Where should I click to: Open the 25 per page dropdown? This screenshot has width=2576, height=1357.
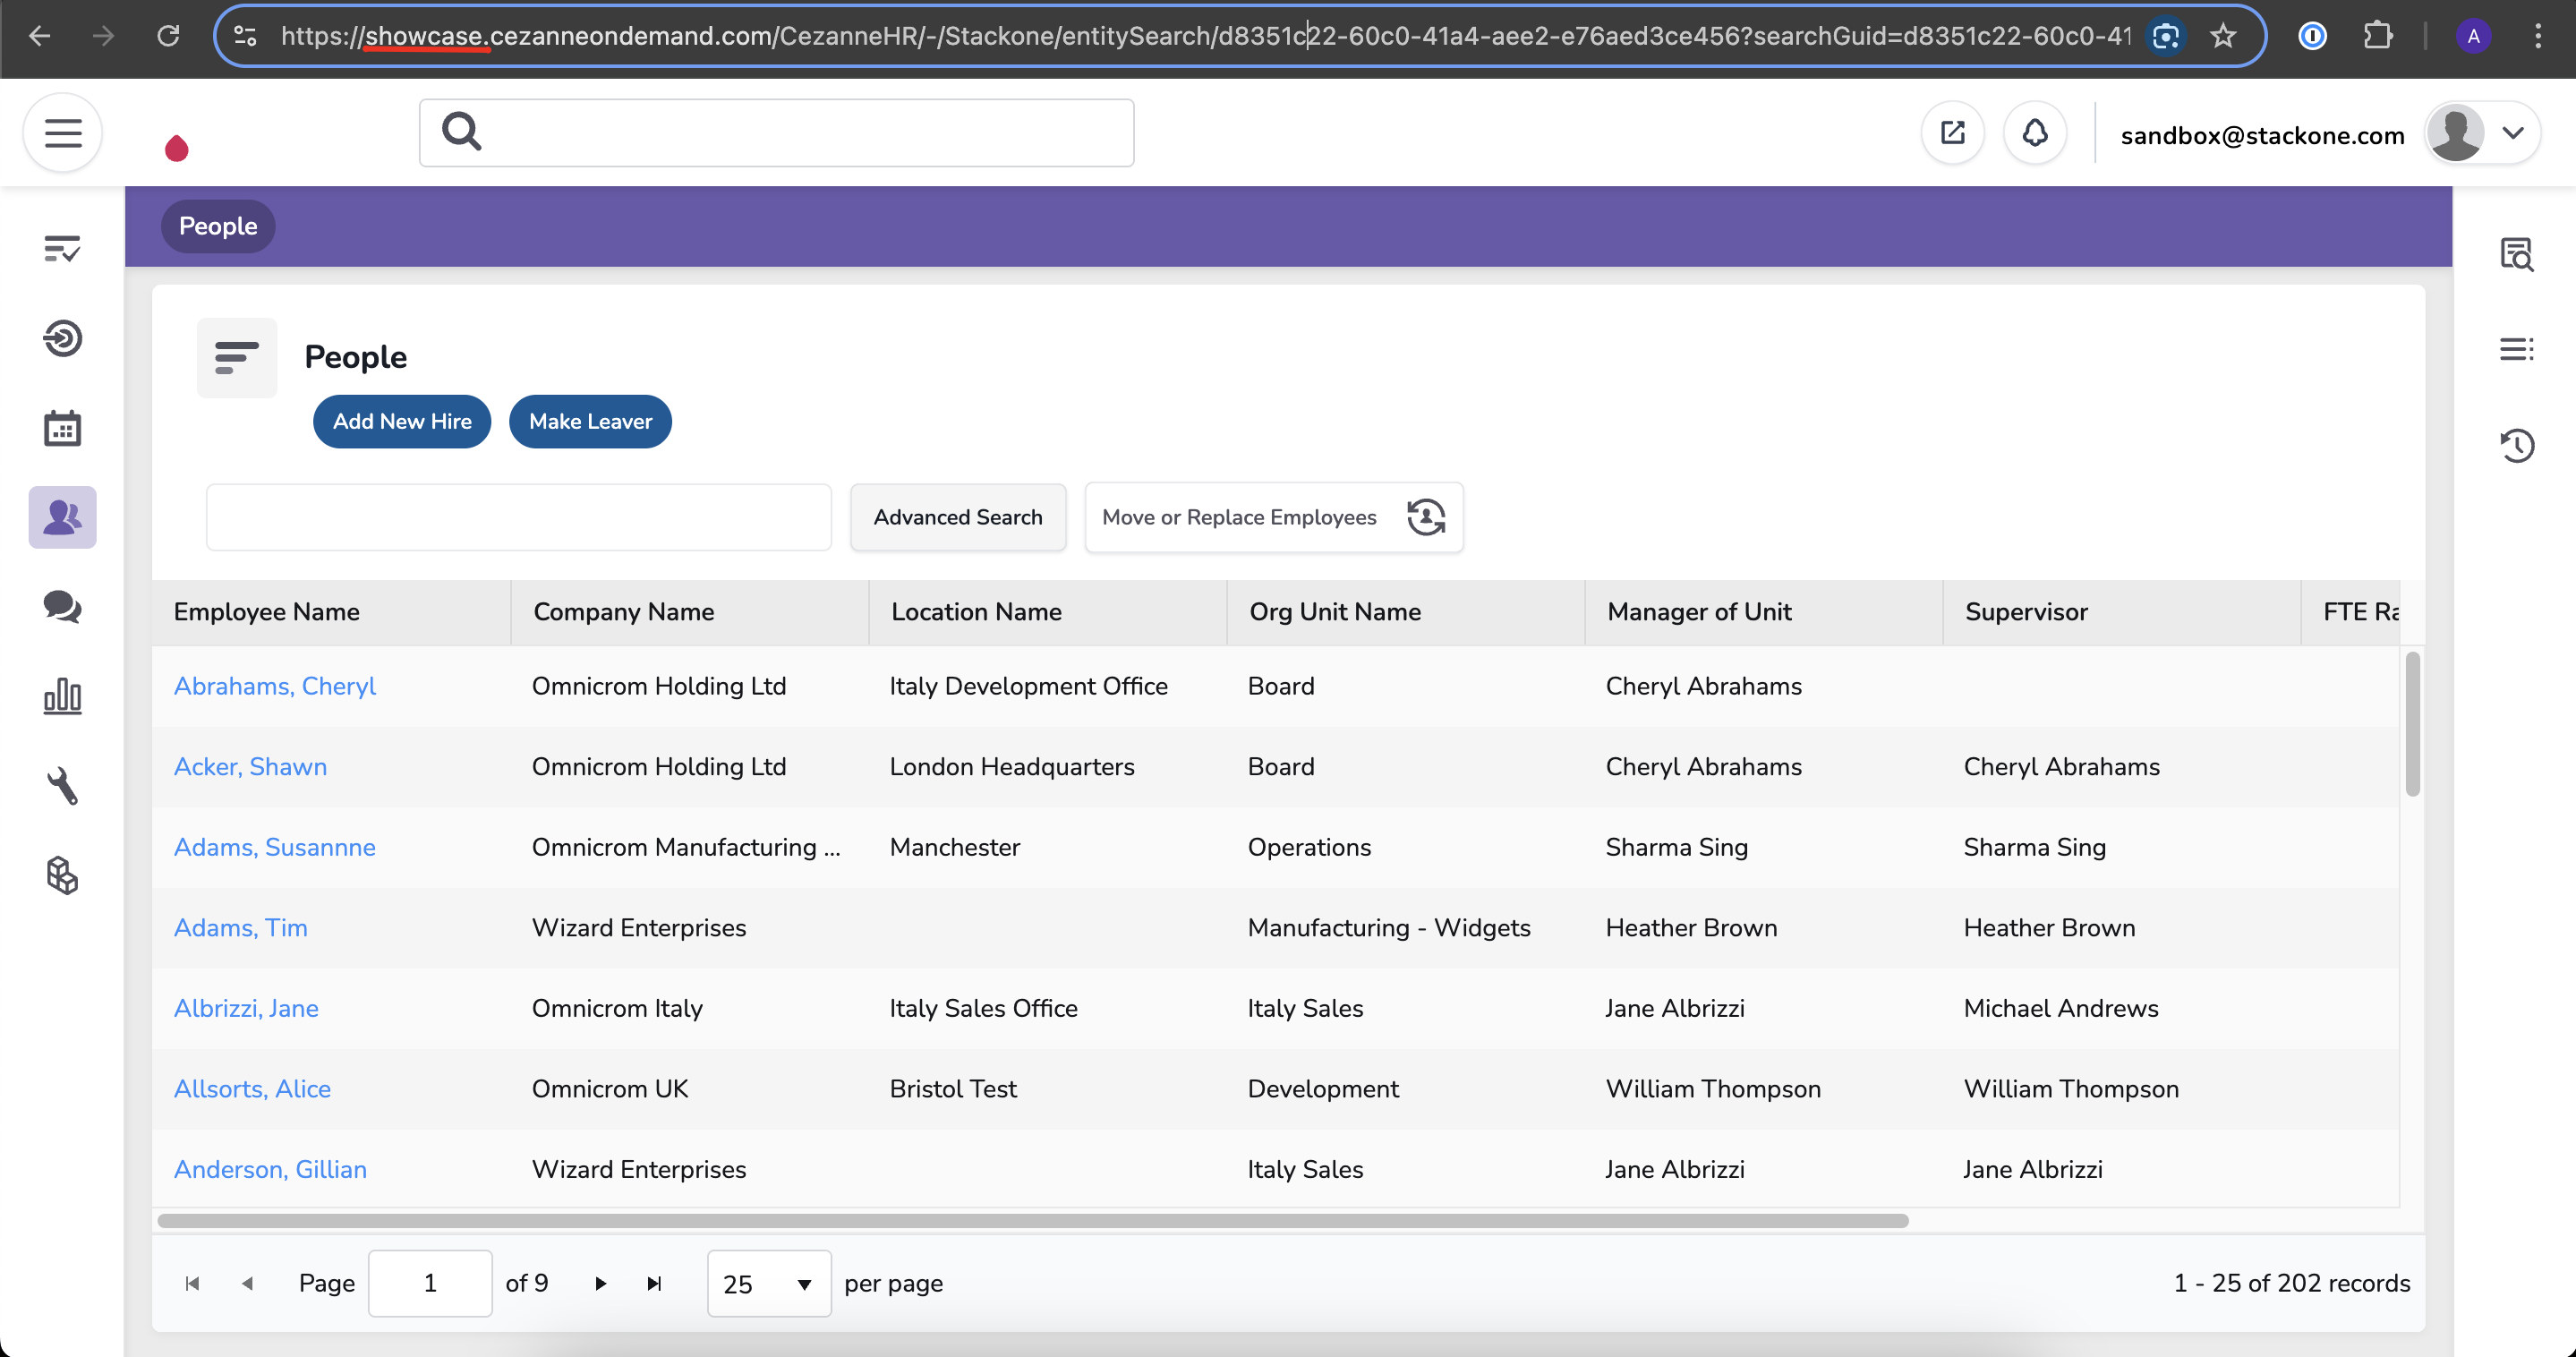click(x=768, y=1283)
